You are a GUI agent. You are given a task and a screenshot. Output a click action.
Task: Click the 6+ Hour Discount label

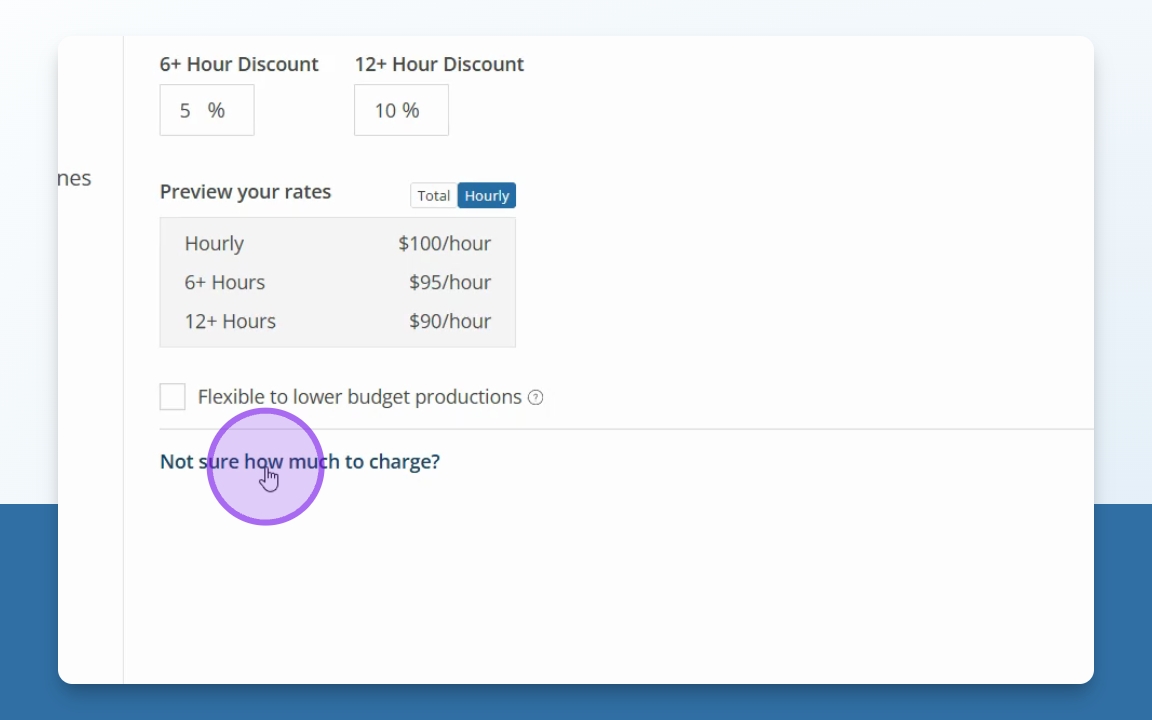pyautogui.click(x=239, y=64)
